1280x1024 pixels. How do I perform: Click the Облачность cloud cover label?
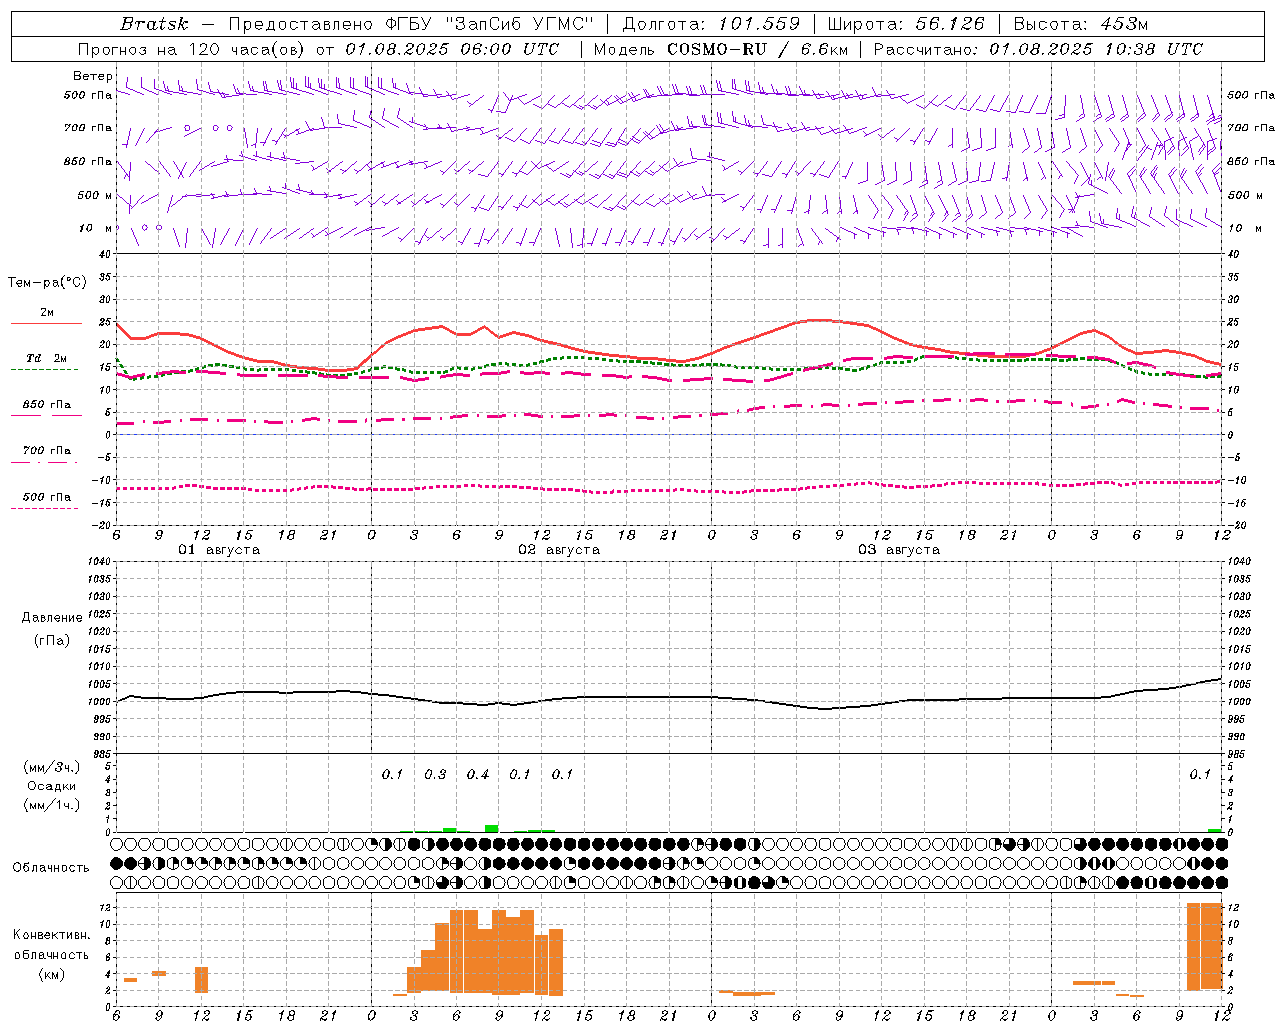point(50,867)
